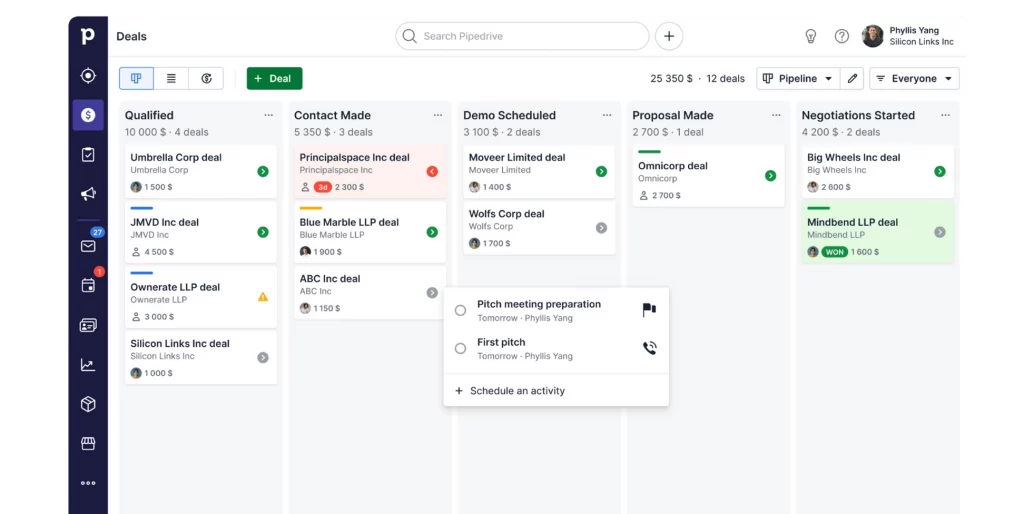Open Insights chart icon in sidebar

88,364
